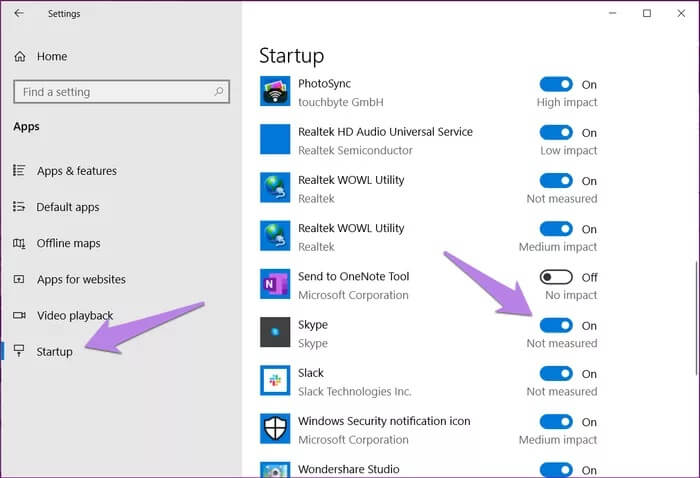Screen dimensions: 700x478
Task: Click the Video playback camera icon
Action: click(19, 316)
